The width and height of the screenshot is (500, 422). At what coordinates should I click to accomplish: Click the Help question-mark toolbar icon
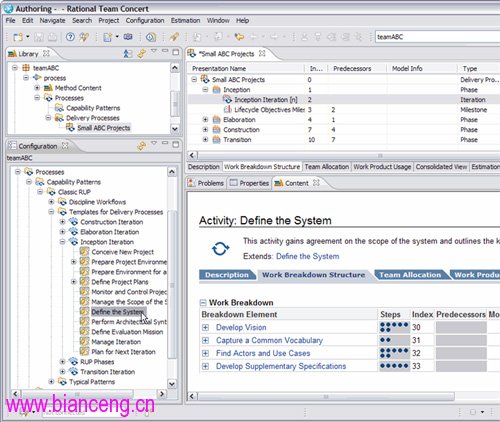[x=70, y=37]
